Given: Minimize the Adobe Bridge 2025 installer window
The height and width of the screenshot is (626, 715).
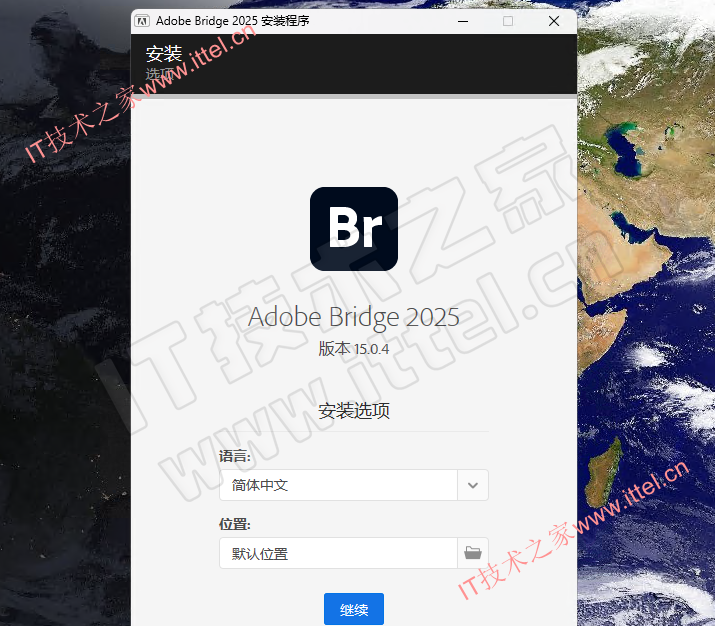Looking at the screenshot, I should pos(463,21).
